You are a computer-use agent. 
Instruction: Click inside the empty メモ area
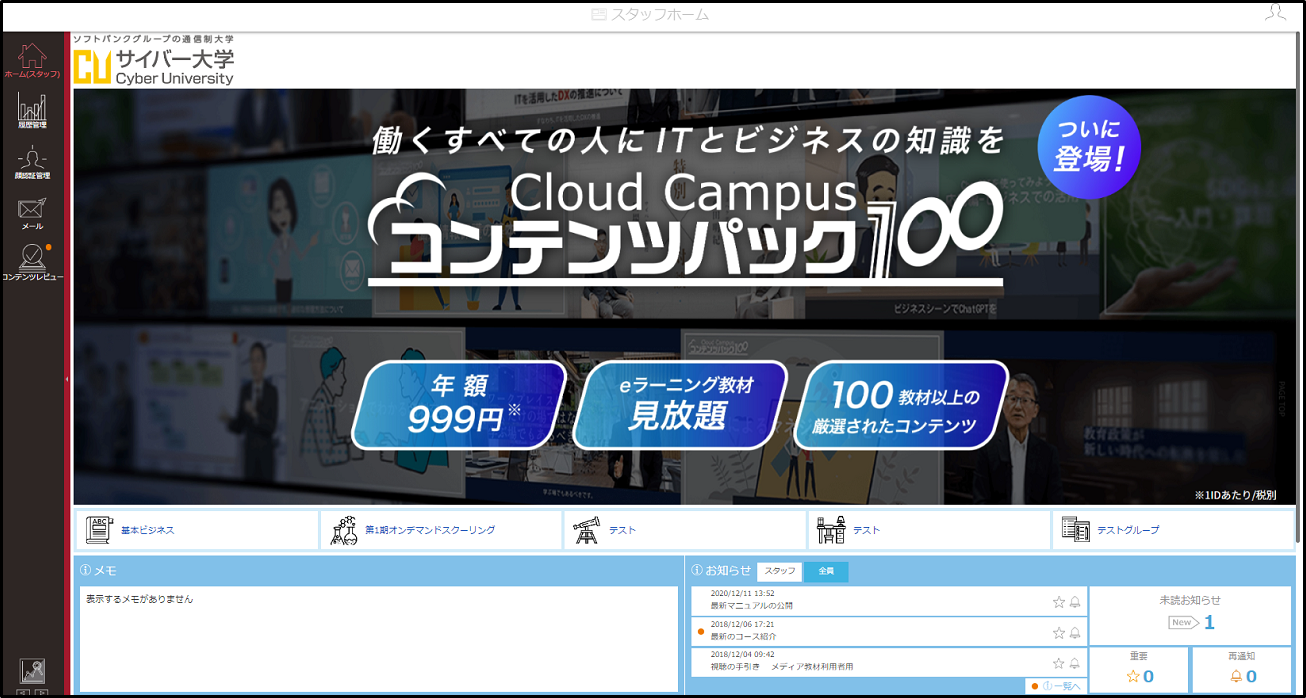(x=379, y=639)
